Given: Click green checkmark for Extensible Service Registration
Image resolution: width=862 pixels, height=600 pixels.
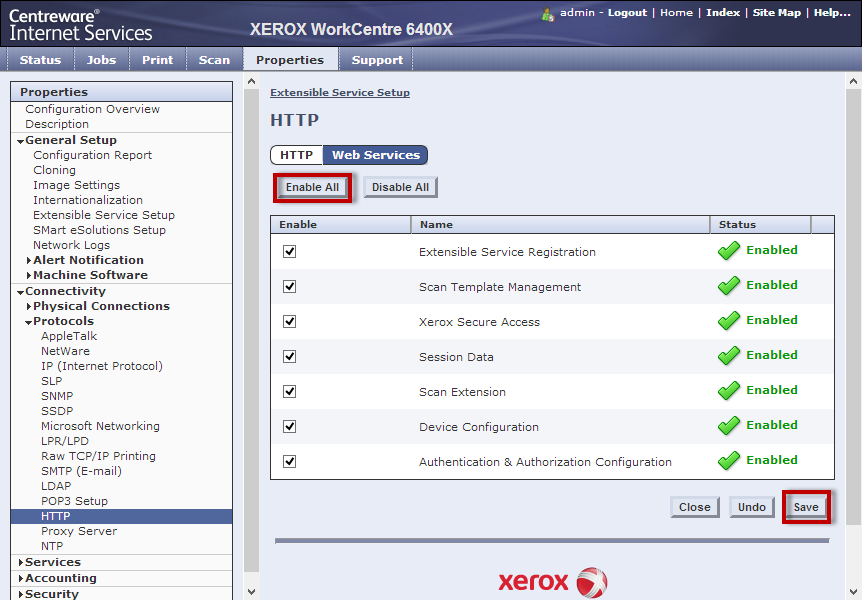Looking at the screenshot, I should (x=729, y=251).
